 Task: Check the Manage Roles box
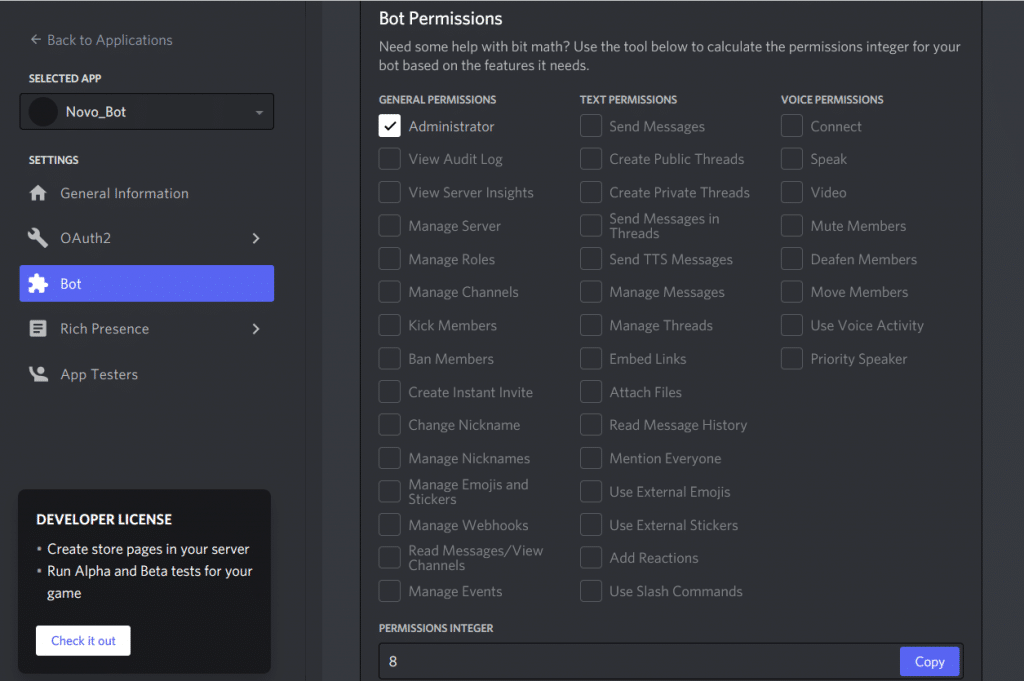coord(390,259)
